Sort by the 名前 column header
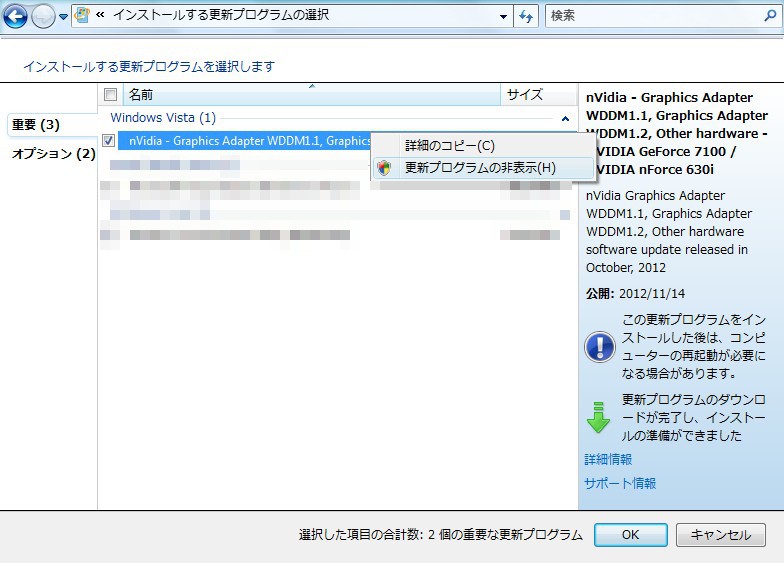This screenshot has height=563, width=784. pyautogui.click(x=312, y=94)
